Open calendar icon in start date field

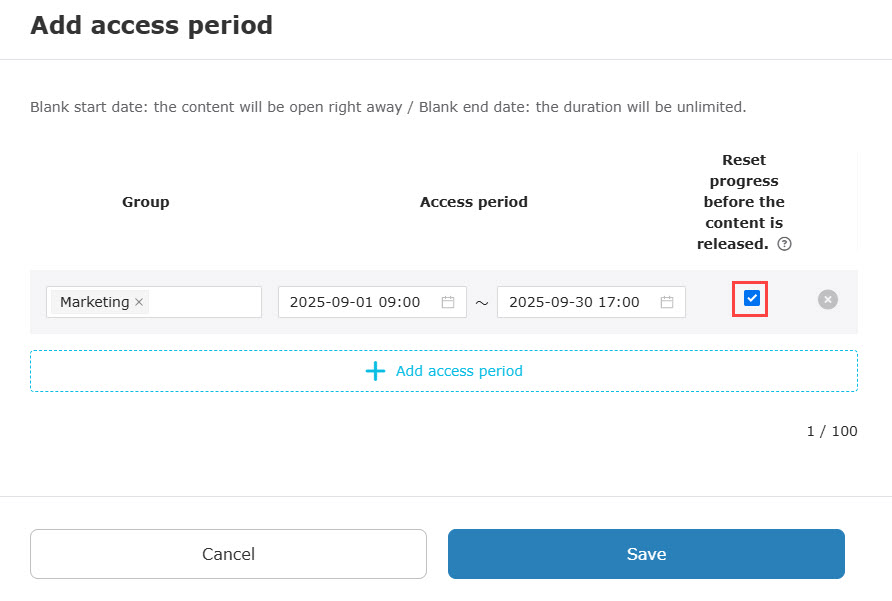(448, 302)
